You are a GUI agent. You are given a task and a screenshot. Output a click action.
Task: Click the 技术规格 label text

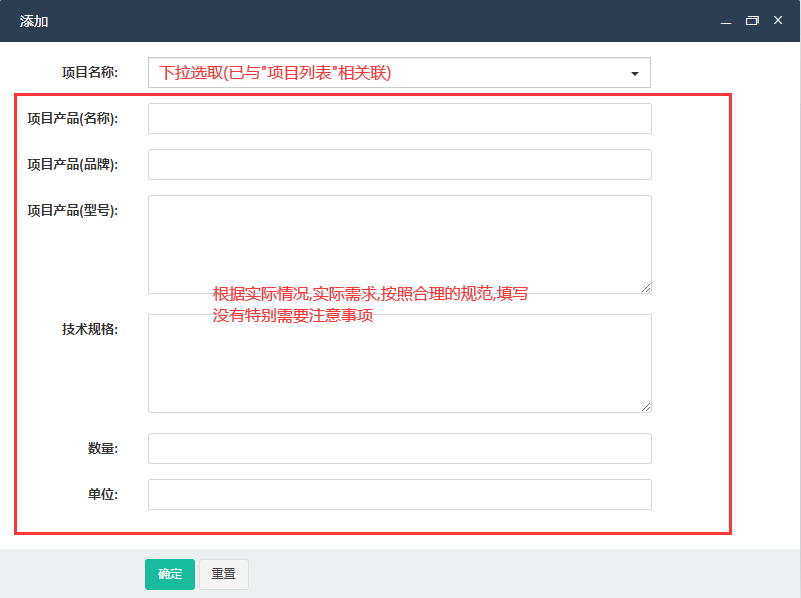click(90, 329)
